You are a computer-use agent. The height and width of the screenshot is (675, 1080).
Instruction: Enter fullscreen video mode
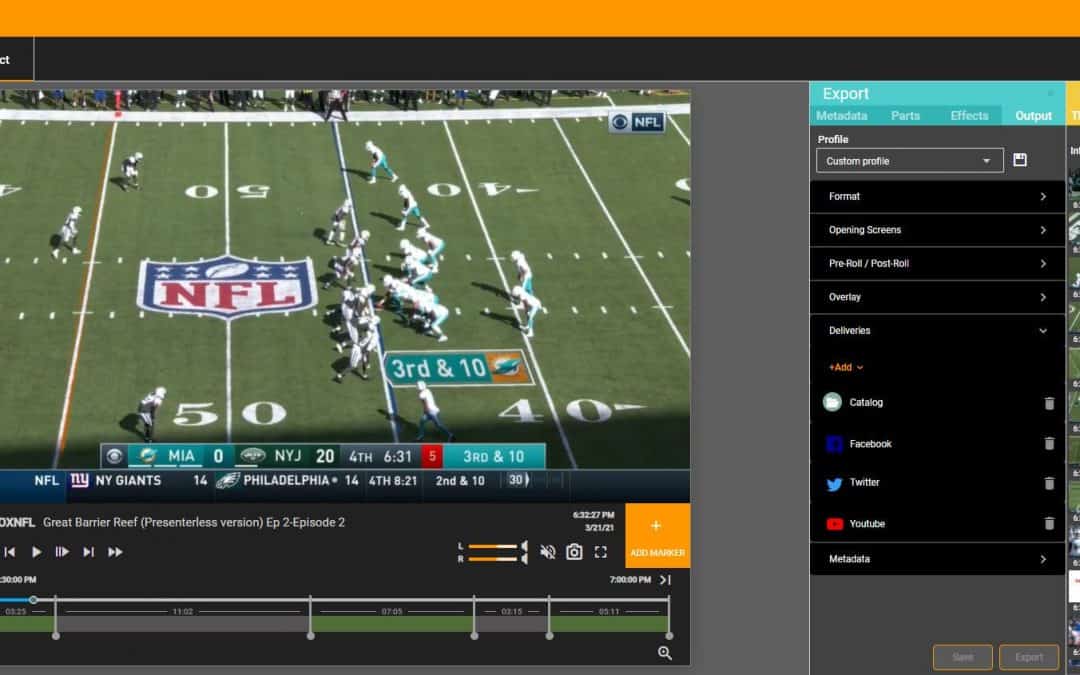[601, 552]
